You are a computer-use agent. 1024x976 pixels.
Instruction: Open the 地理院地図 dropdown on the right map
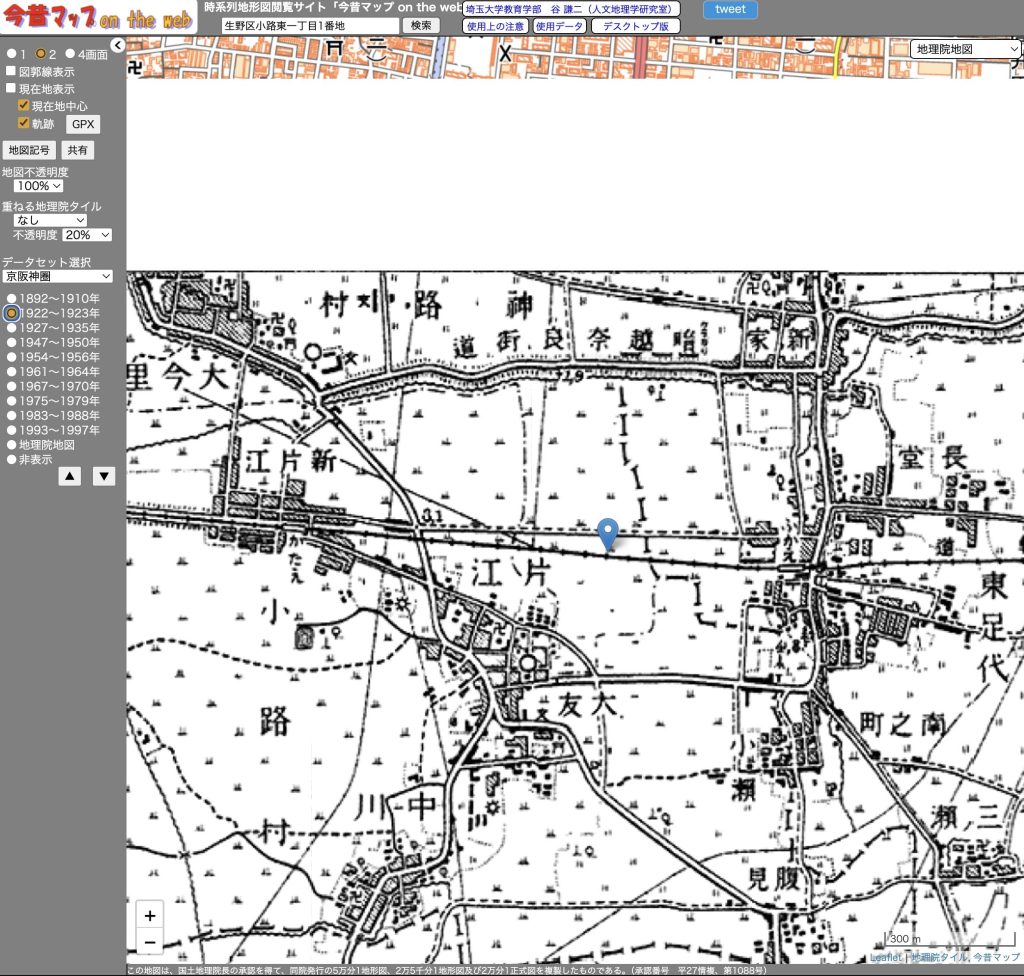[965, 49]
